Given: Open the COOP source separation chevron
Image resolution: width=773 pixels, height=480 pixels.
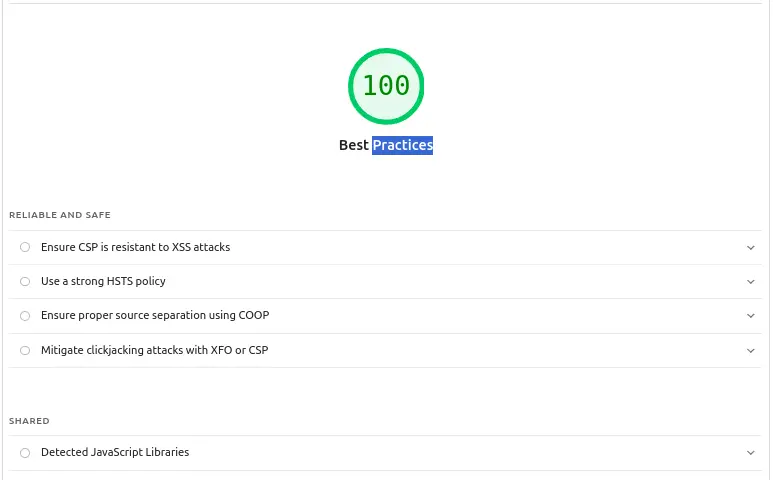Looking at the screenshot, I should 750,316.
